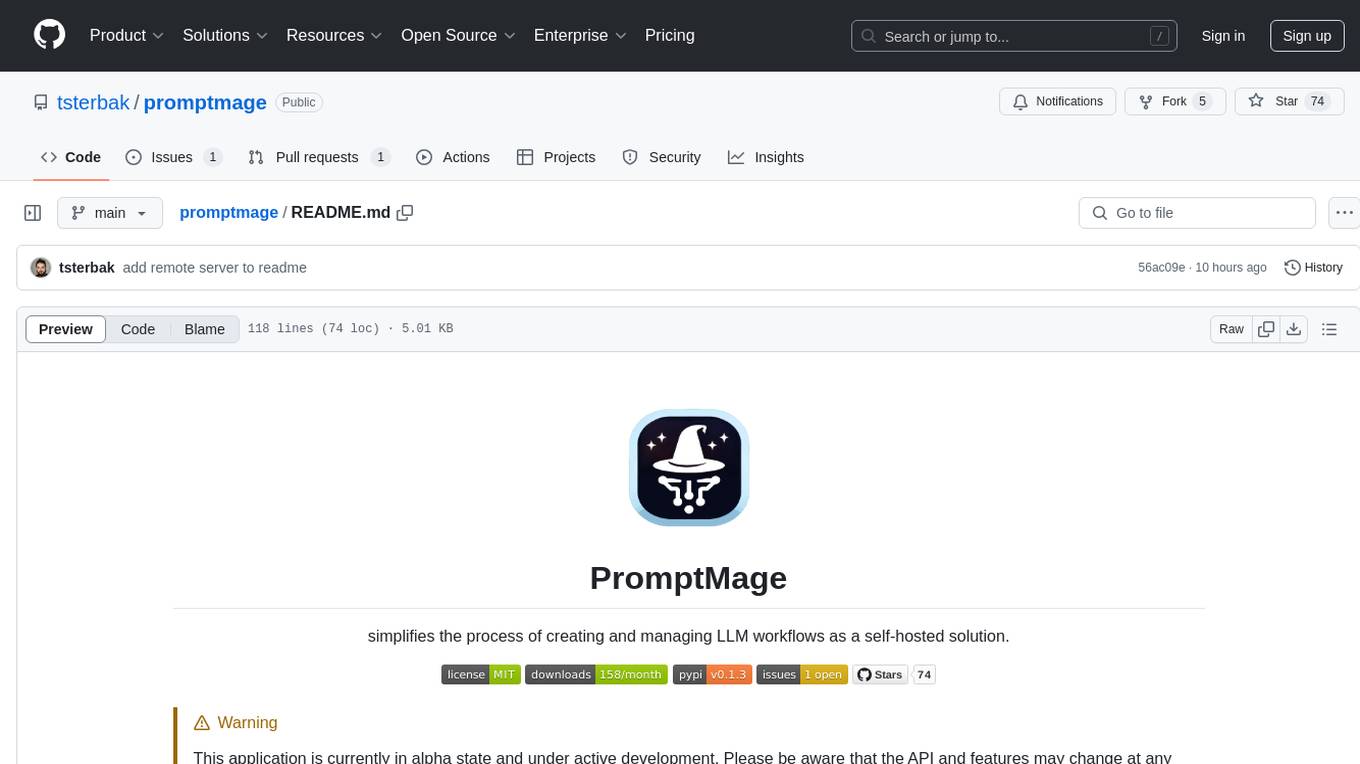Screen dimensions: 1360x764
Task: Open the Issues tab
Action: pyautogui.click(x=173, y=157)
